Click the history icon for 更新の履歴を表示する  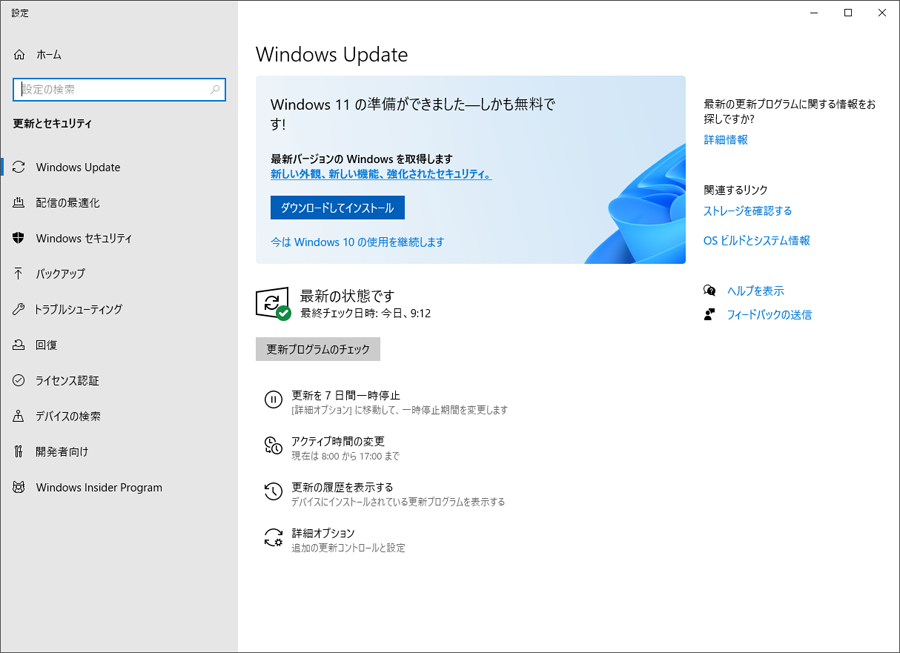pos(273,491)
